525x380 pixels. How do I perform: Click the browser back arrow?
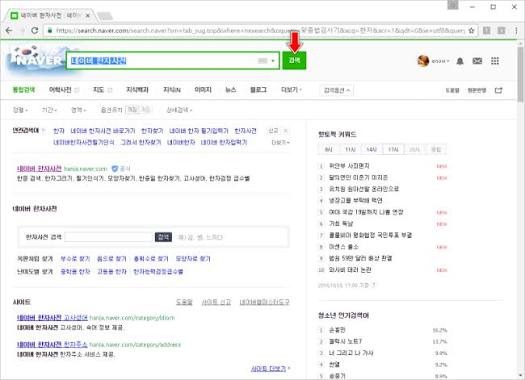pyautogui.click(x=9, y=30)
